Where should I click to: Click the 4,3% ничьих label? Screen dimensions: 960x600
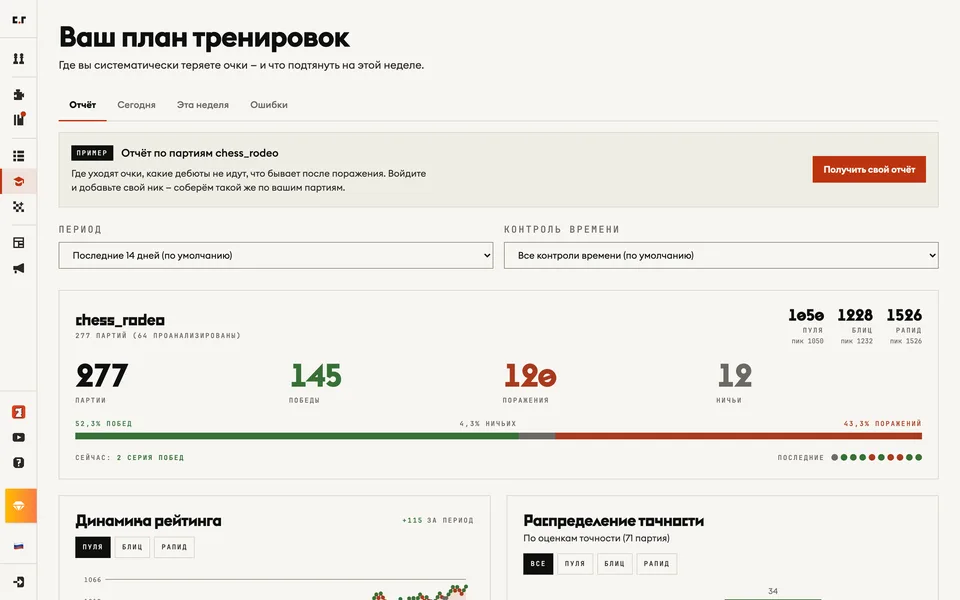point(488,424)
